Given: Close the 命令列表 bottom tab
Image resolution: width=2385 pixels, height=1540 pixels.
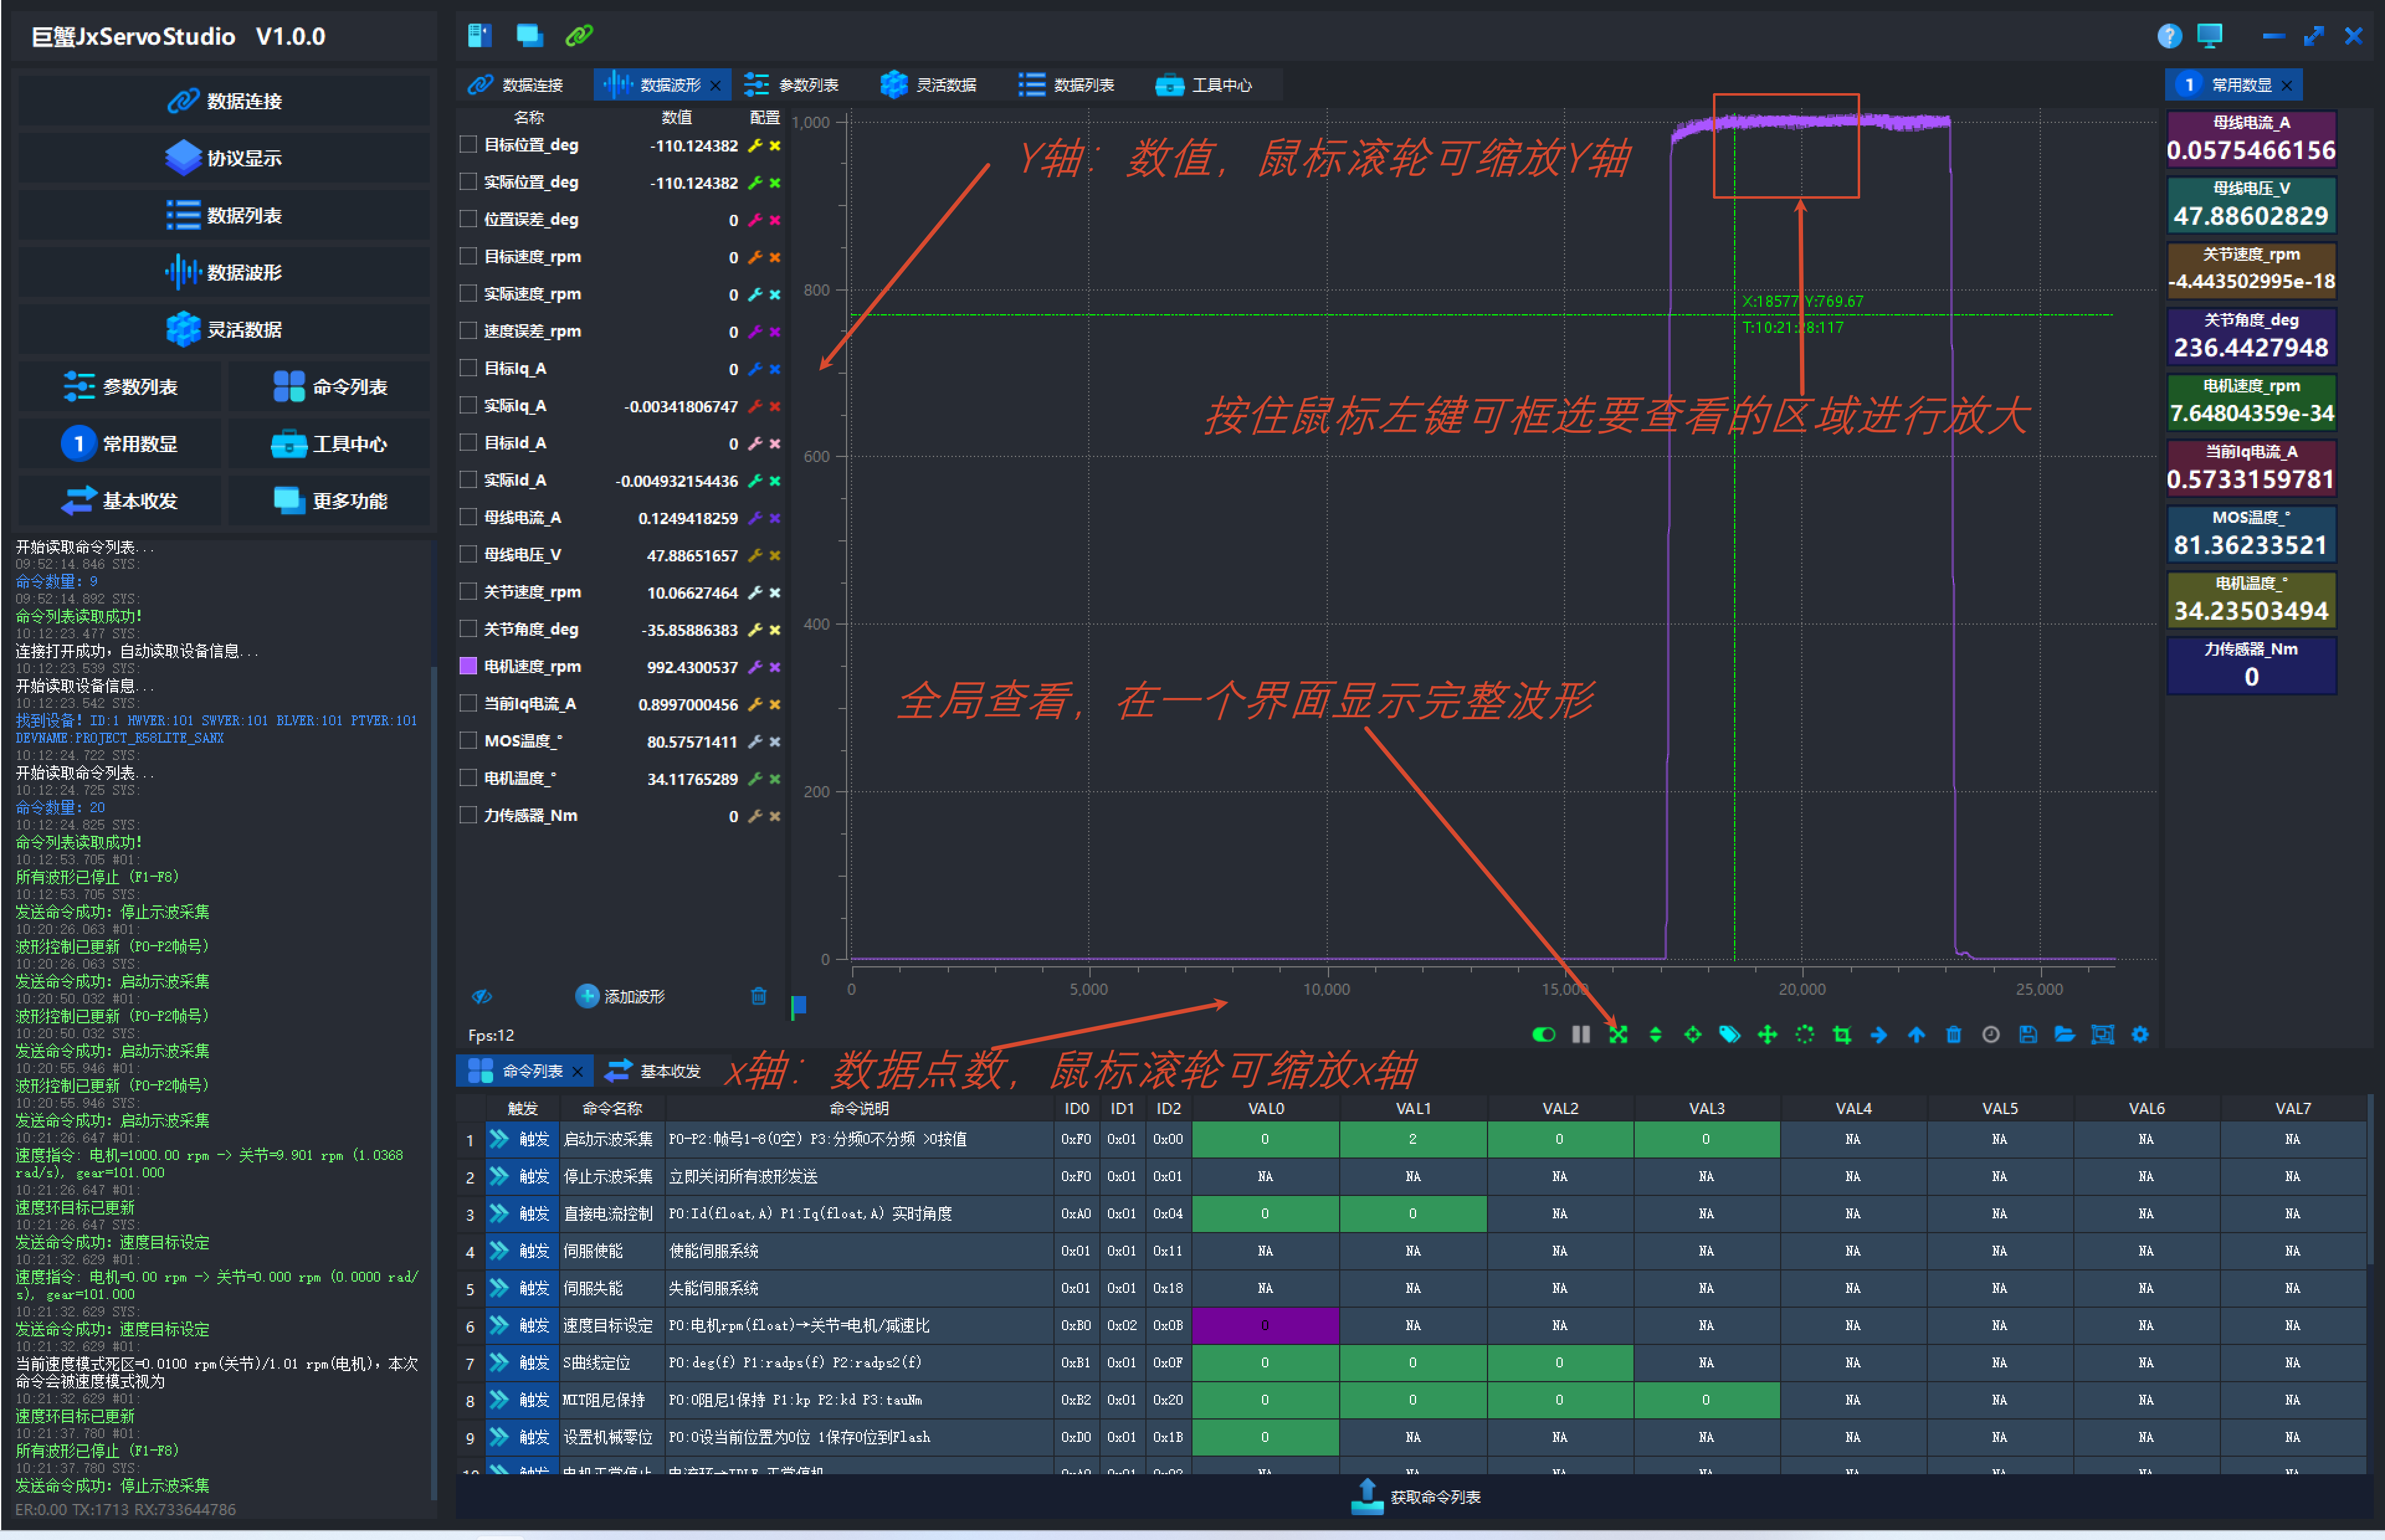Looking at the screenshot, I should coord(578,1072).
